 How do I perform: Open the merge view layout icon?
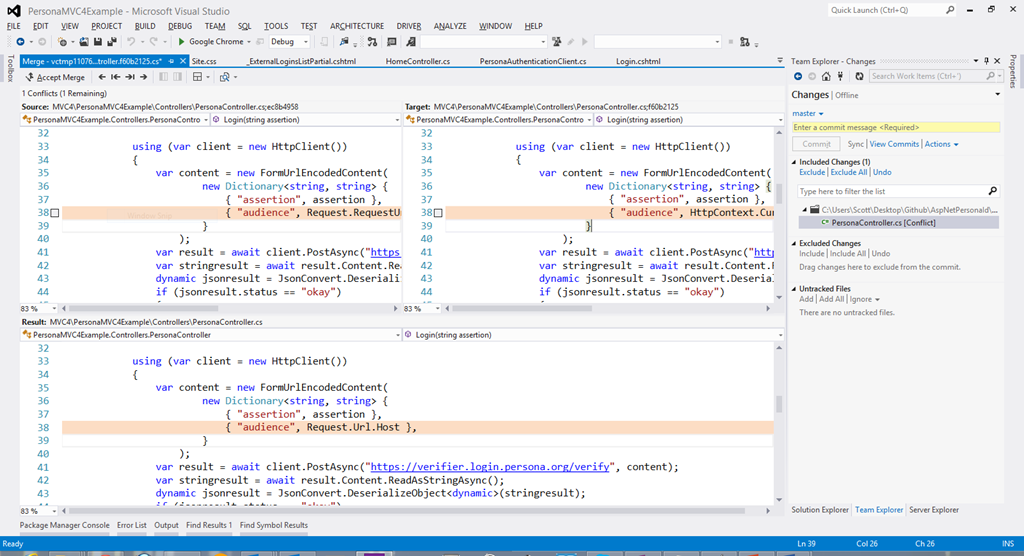tap(197, 77)
